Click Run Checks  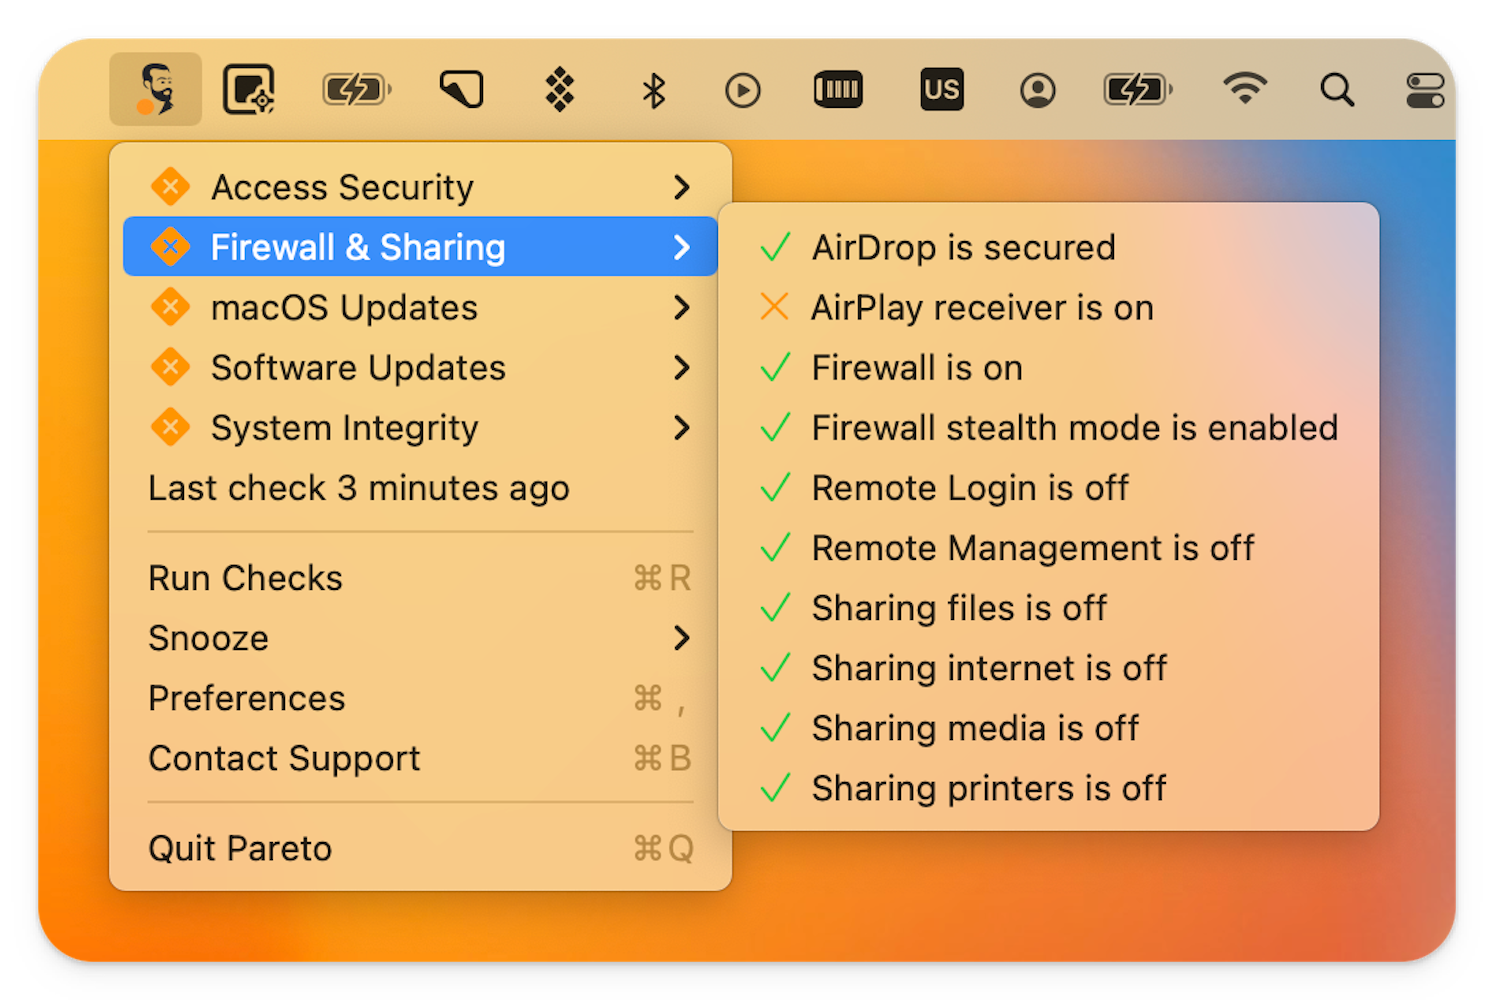245,578
